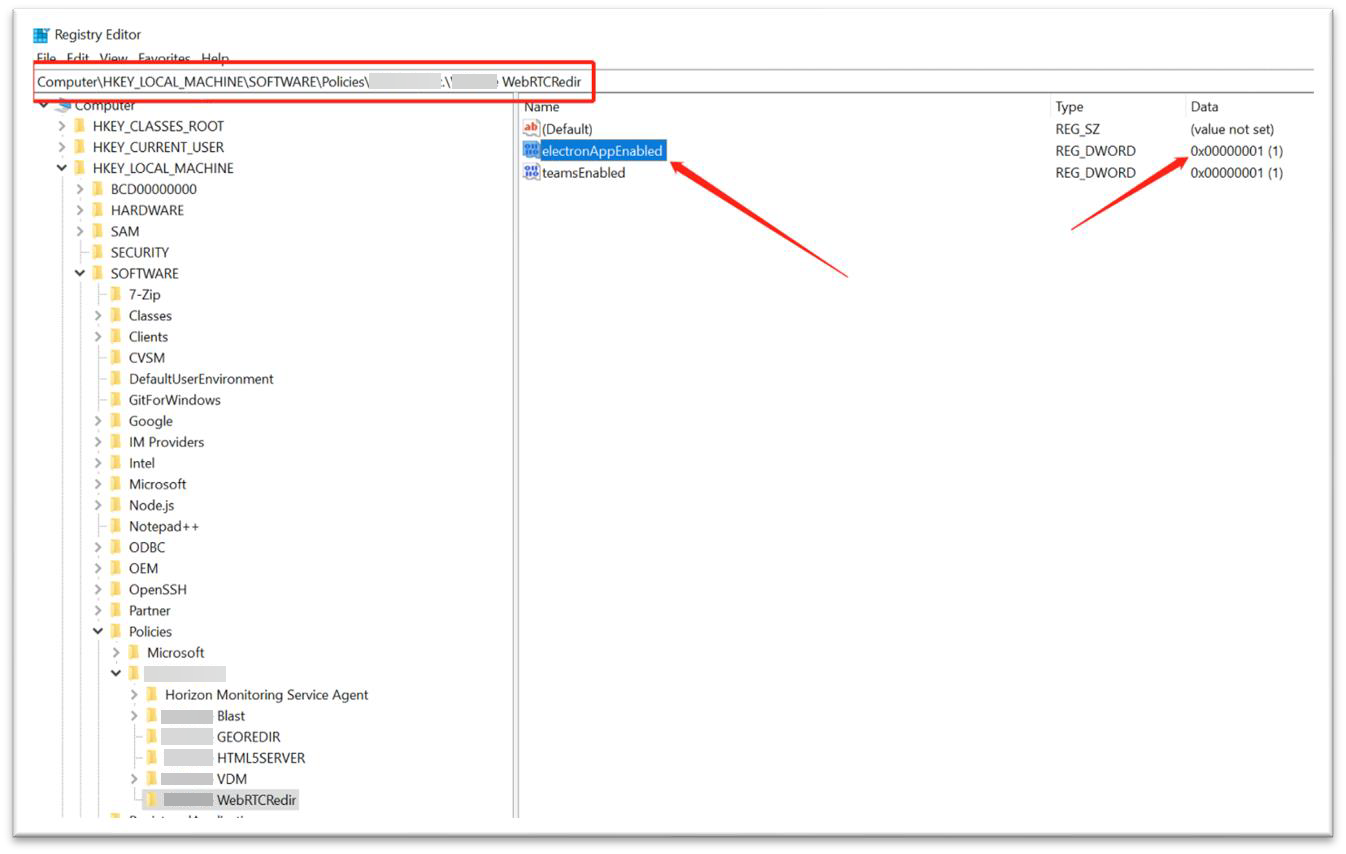Select the HKEY_CURRENT_USER key
1346x854 pixels.
tap(158, 147)
